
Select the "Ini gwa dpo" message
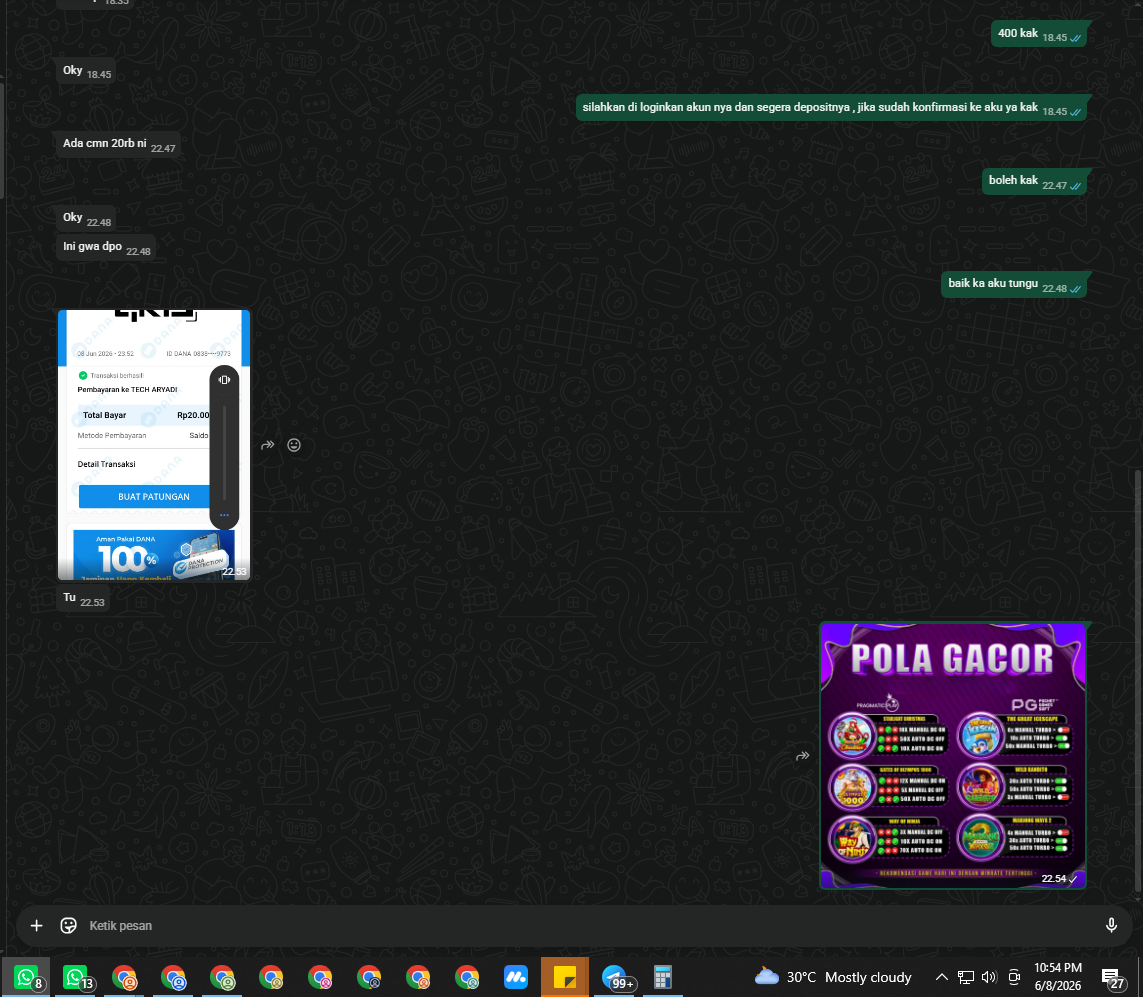pyautogui.click(x=106, y=247)
